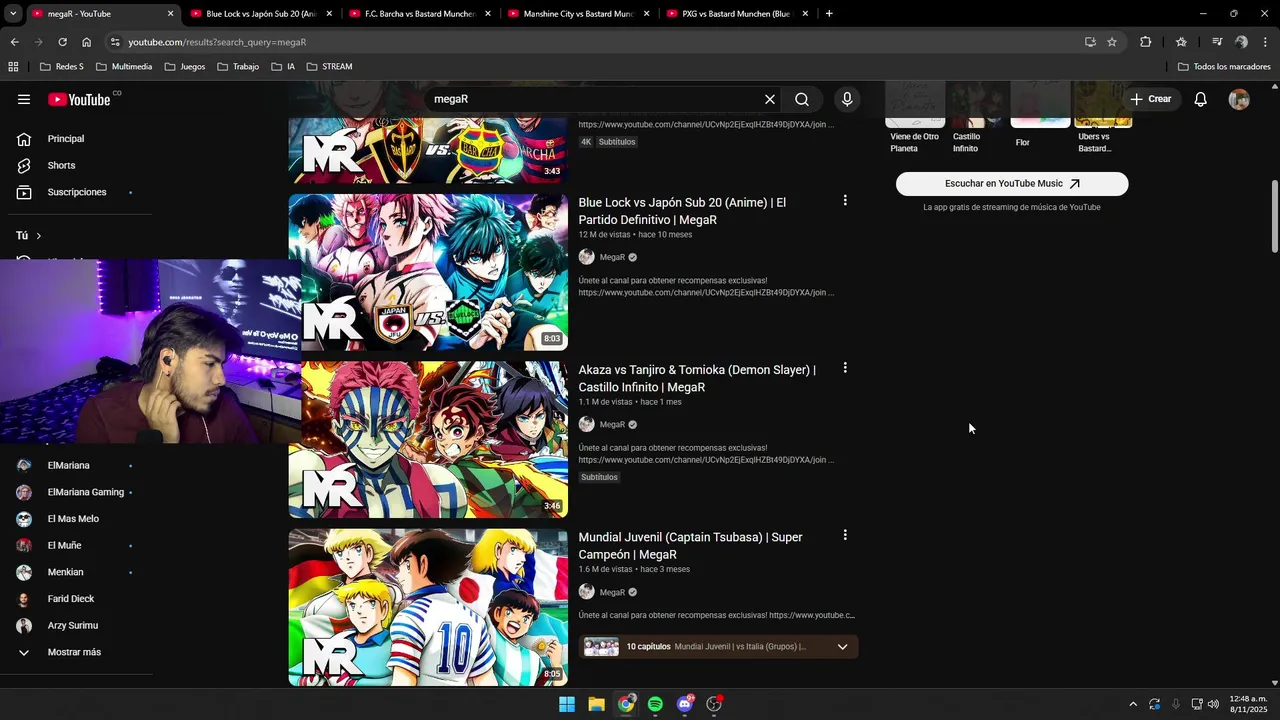Open the STREAM bookmarks folder
Image resolution: width=1280 pixels, height=720 pixels.
tap(329, 67)
